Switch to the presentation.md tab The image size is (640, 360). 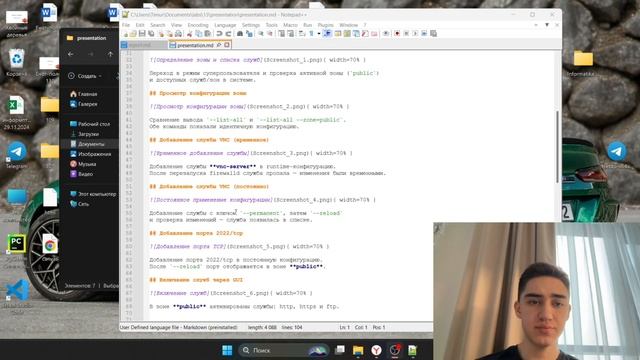click(196, 45)
